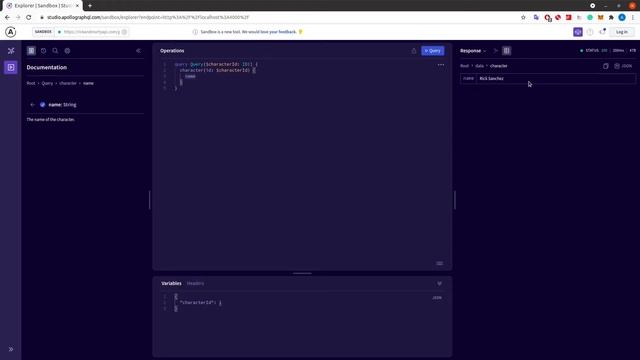Copy the response with the copy icon
The height and width of the screenshot is (360, 640).
tap(606, 66)
